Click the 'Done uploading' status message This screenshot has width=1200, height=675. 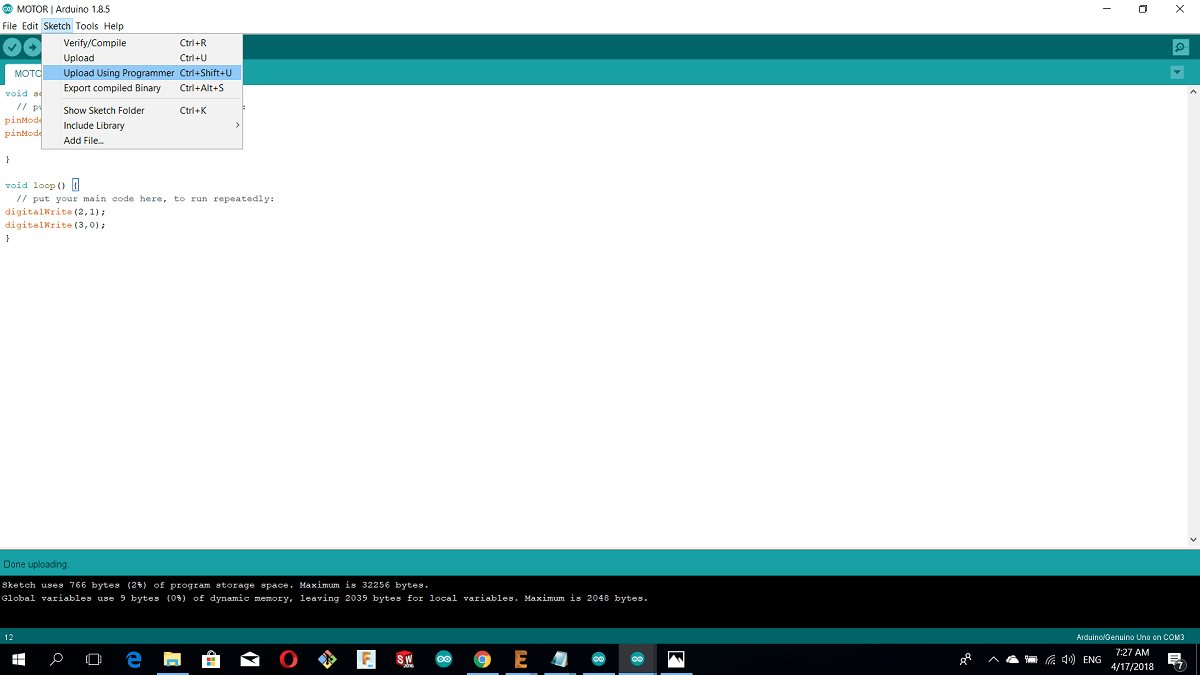35,564
